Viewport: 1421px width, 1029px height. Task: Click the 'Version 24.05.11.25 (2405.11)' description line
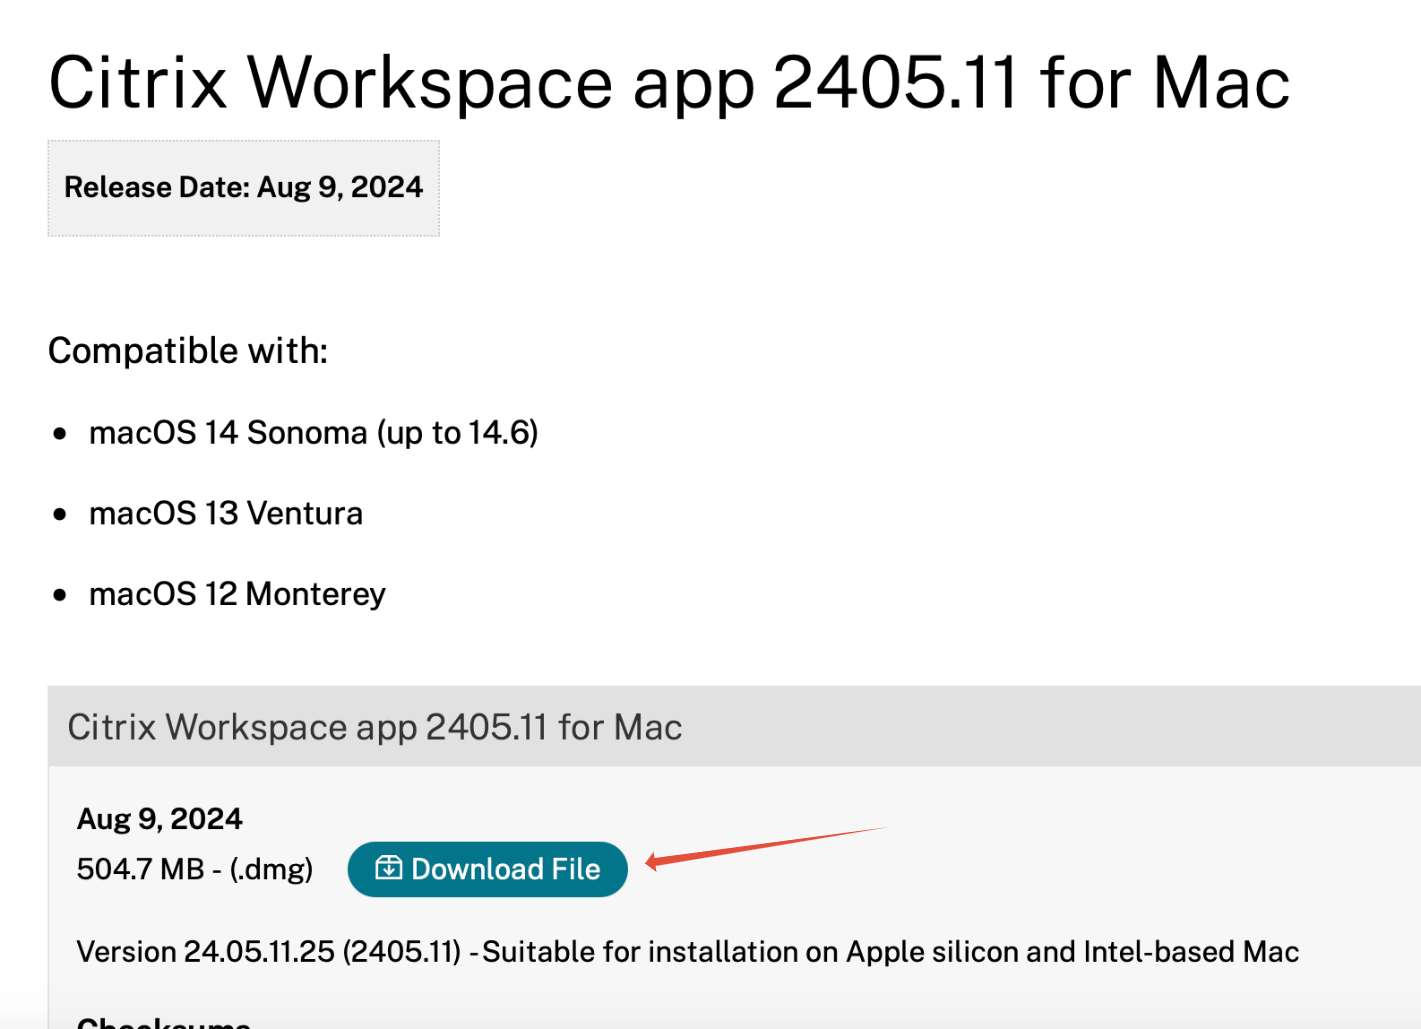[x=688, y=952]
